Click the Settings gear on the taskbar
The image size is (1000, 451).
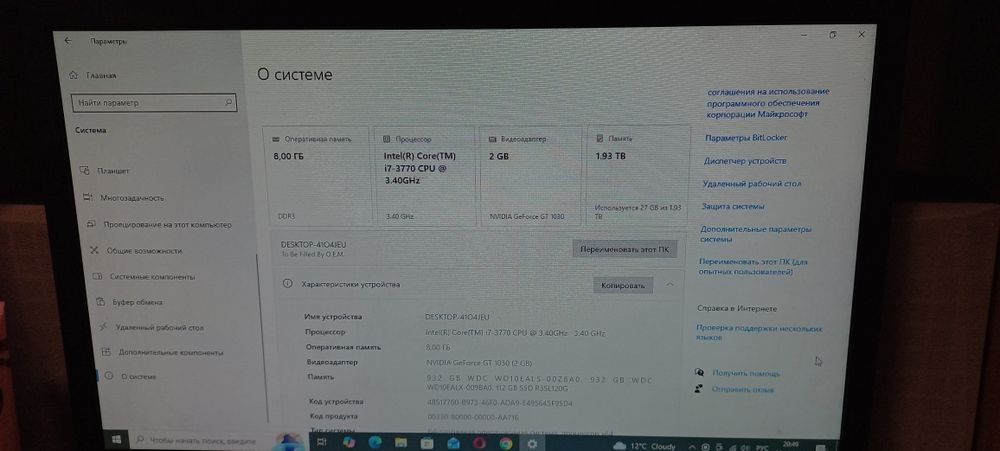tap(532, 444)
